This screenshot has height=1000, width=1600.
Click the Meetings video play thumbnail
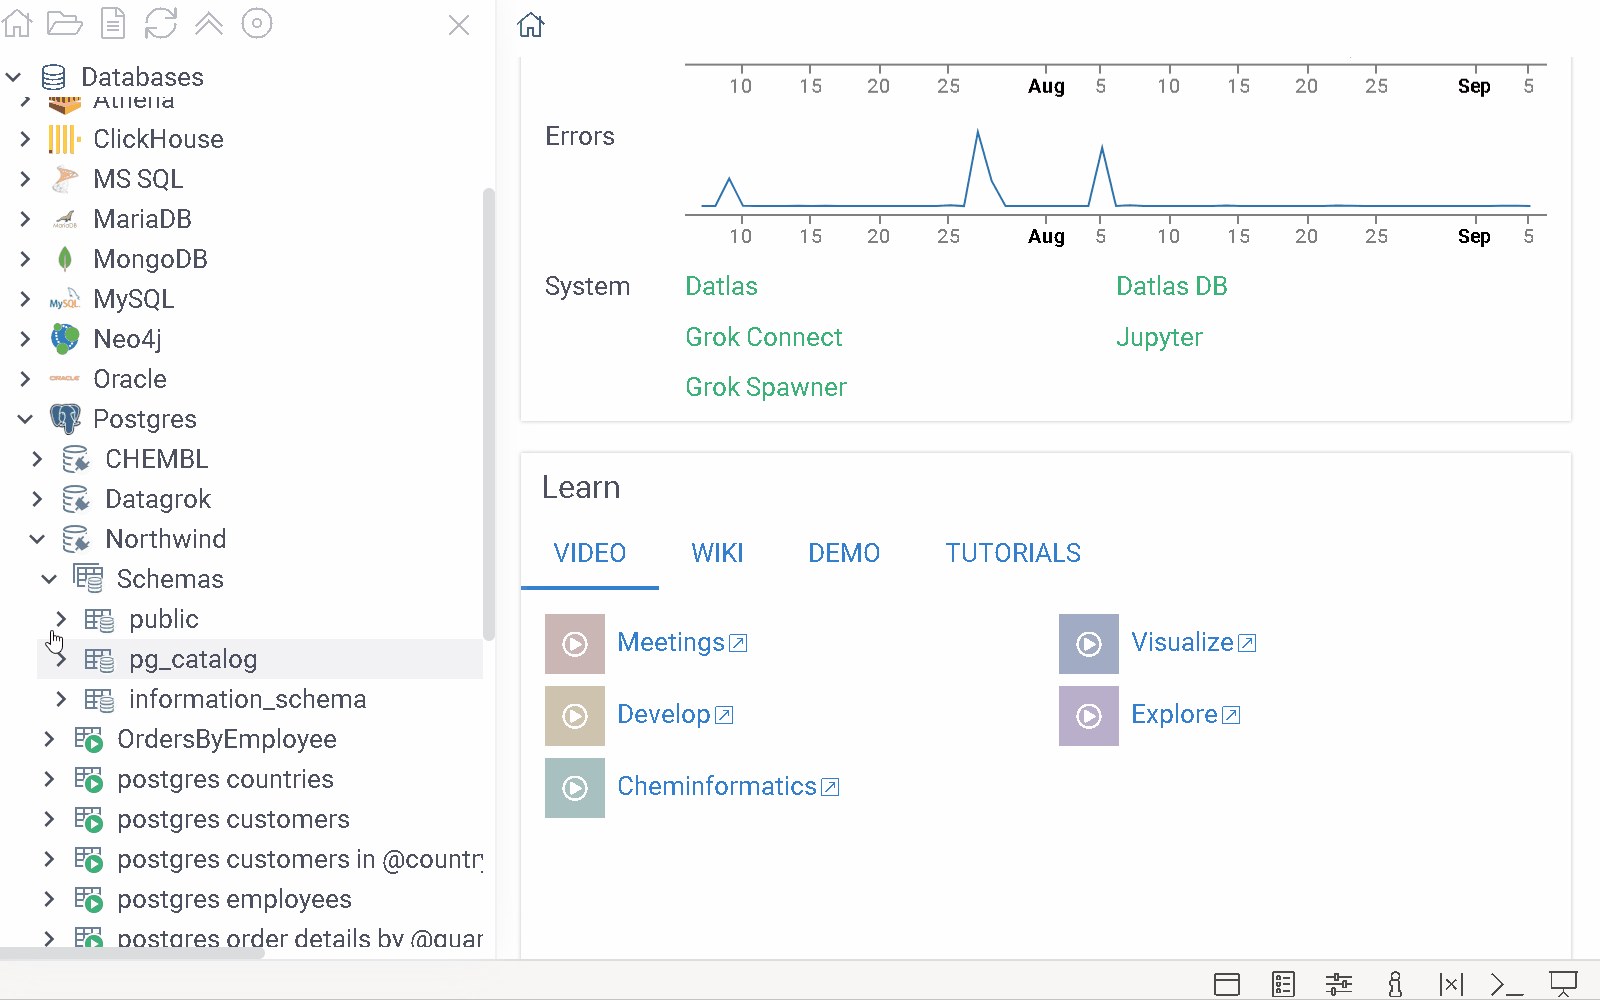[x=575, y=644]
